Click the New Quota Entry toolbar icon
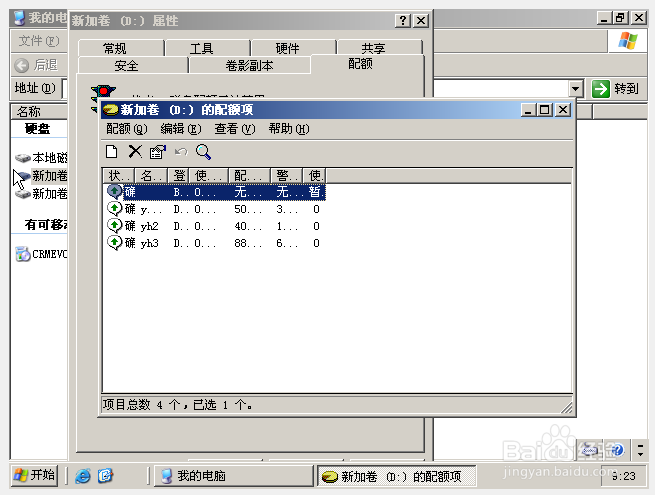Viewport: 655px width, 495px height. tap(112, 152)
